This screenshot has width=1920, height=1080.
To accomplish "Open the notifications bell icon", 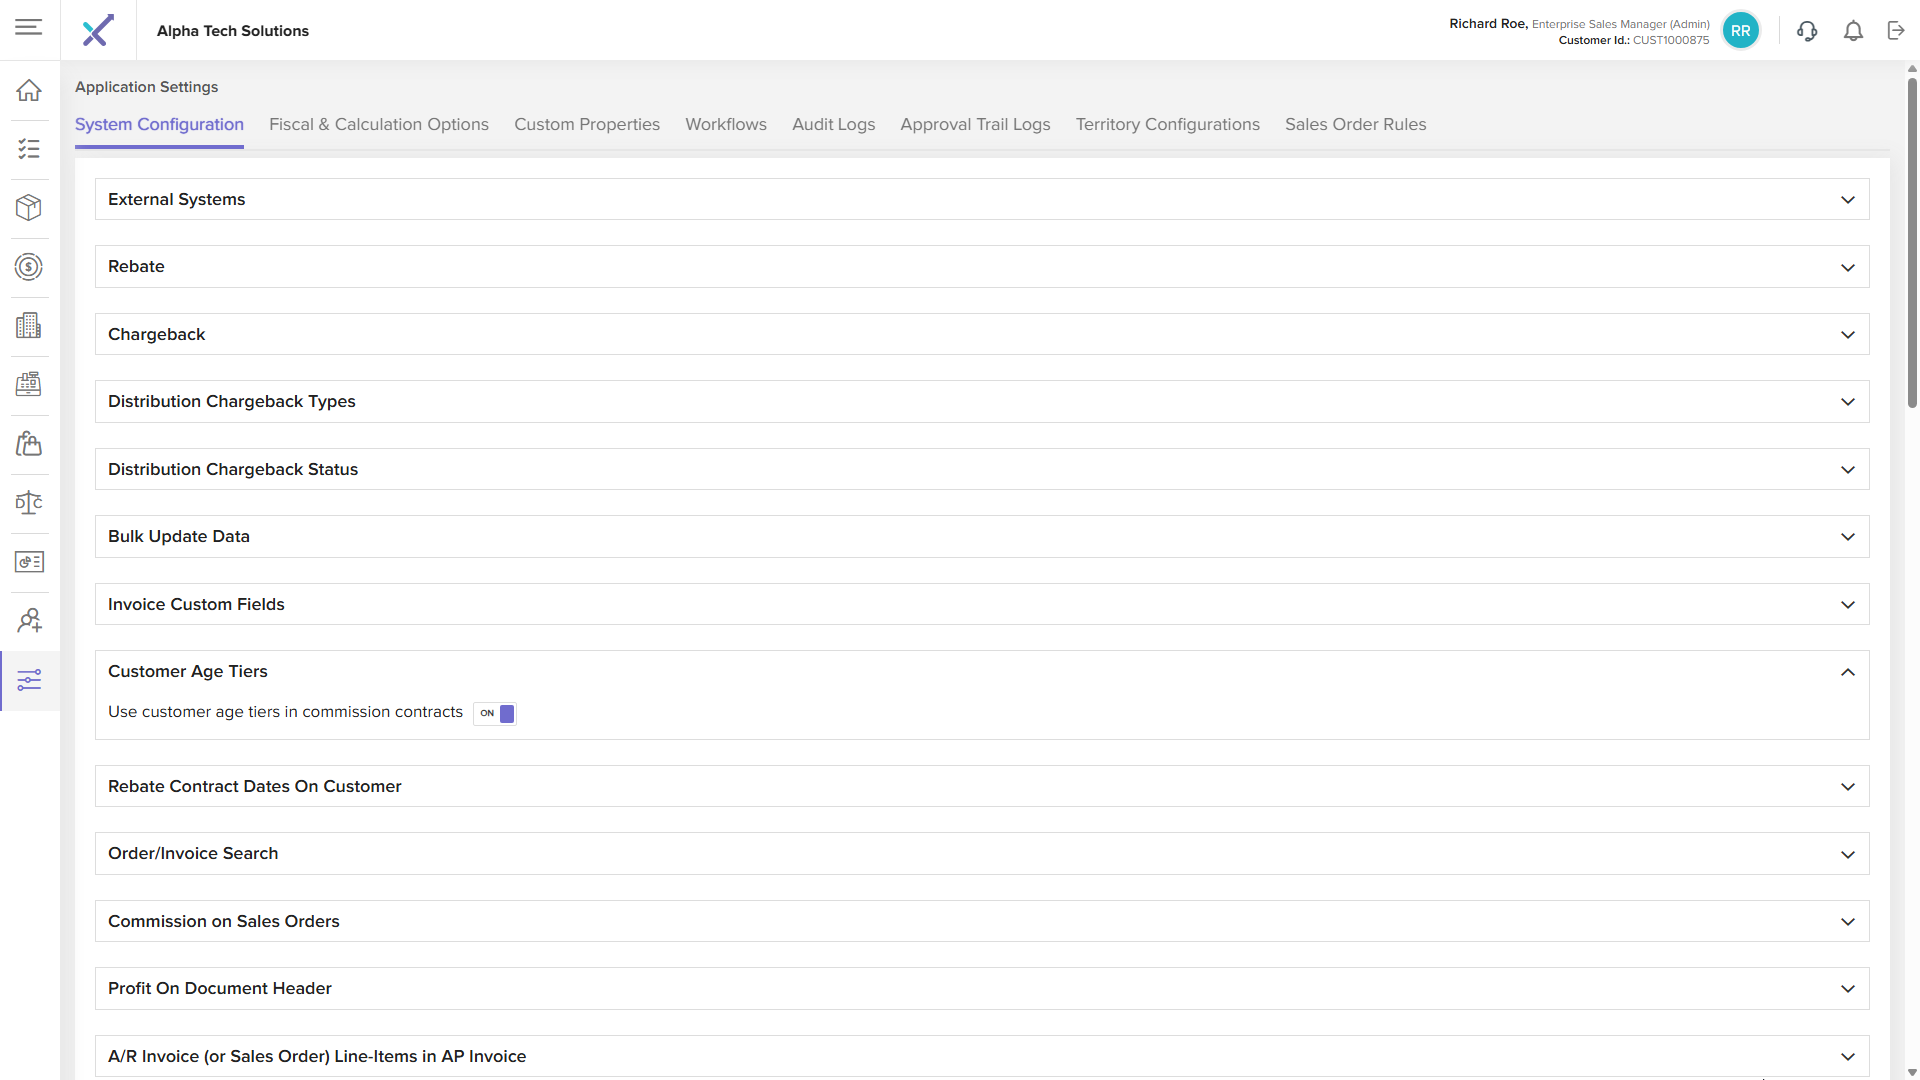I will (x=1853, y=31).
